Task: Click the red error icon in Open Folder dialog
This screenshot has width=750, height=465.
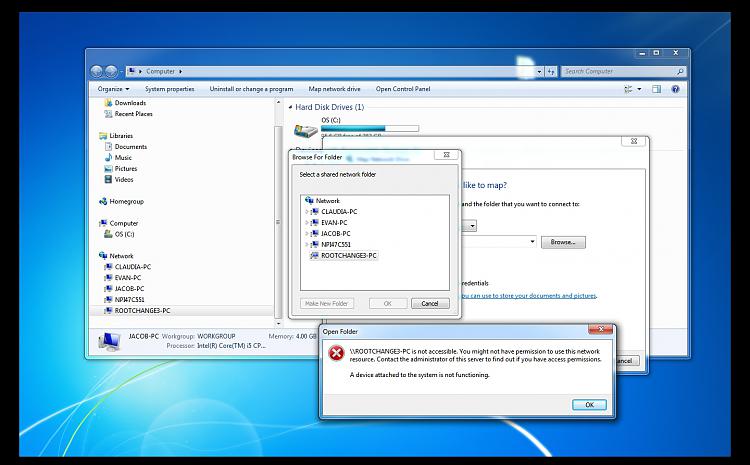Action: [336, 354]
